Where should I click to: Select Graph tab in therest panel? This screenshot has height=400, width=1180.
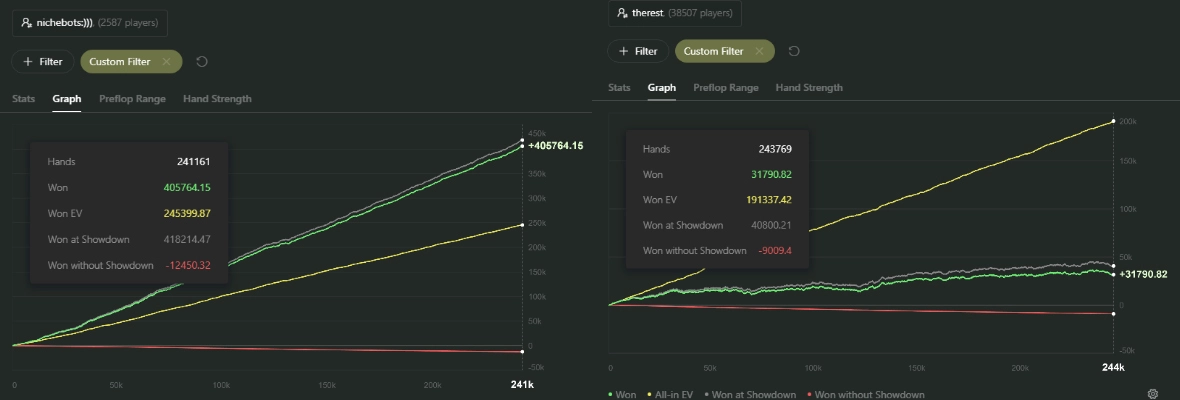[662, 87]
